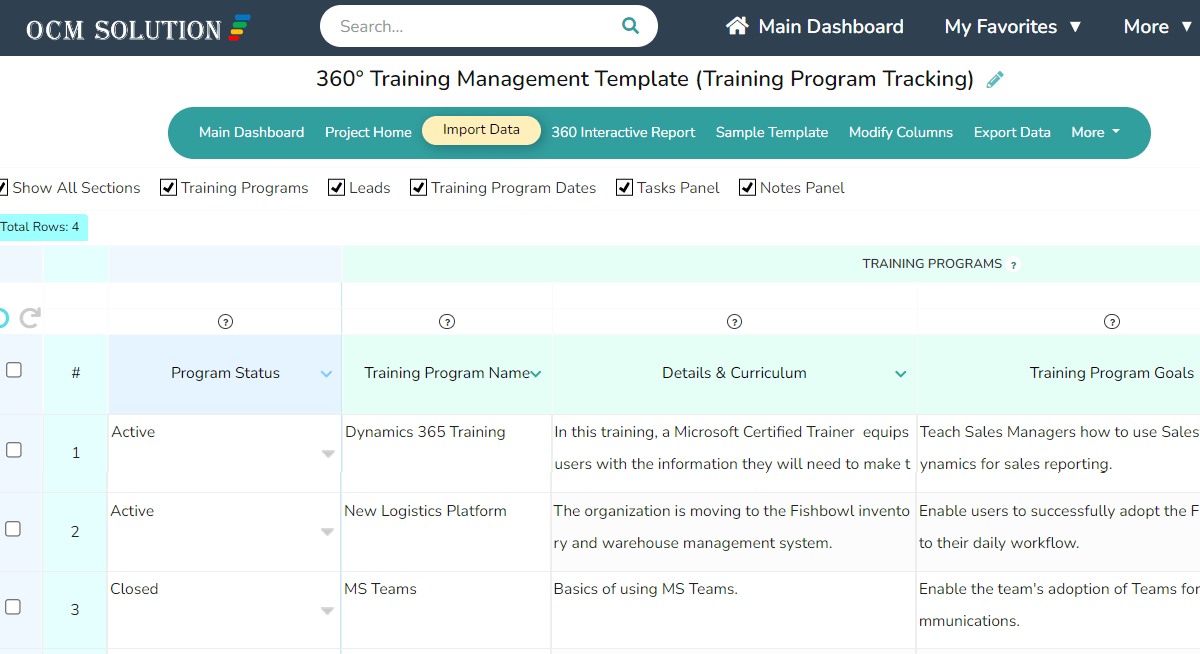Open help for the Program Status column
1200x654 pixels.
click(225, 322)
